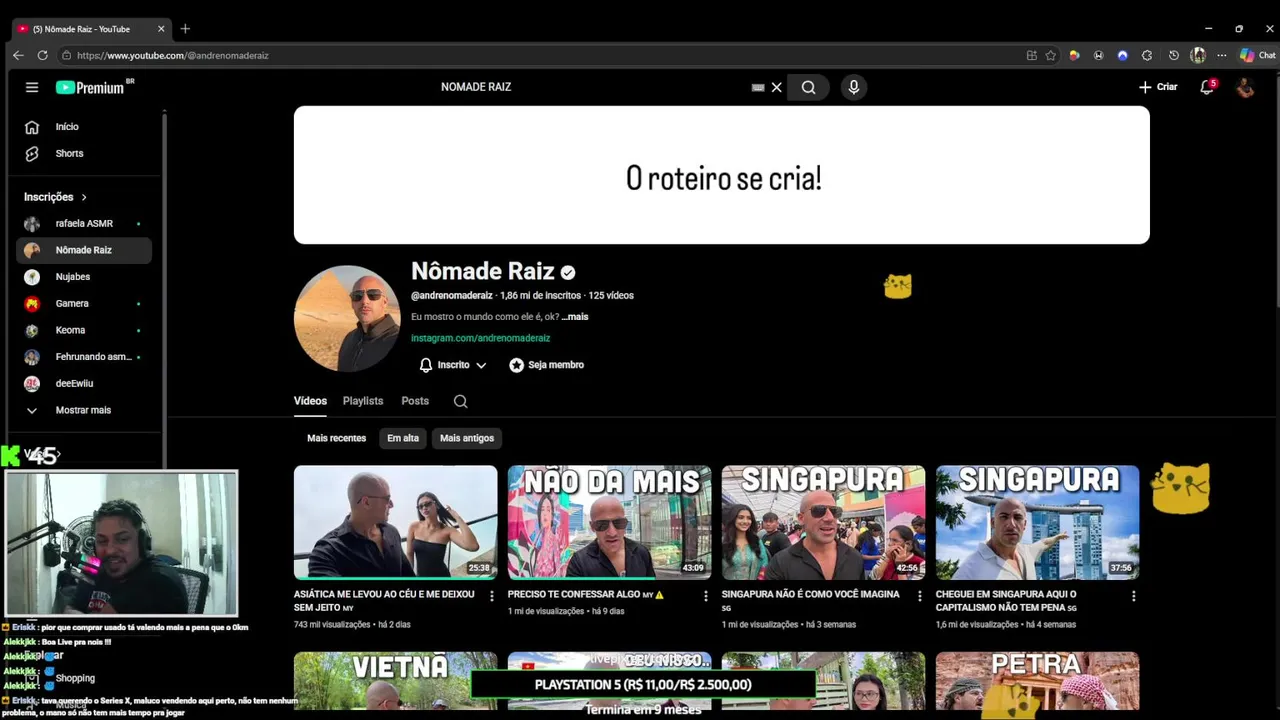Image resolution: width=1280 pixels, height=720 pixels.
Task: Open browser settings three-dots menu
Action: [1221, 55]
